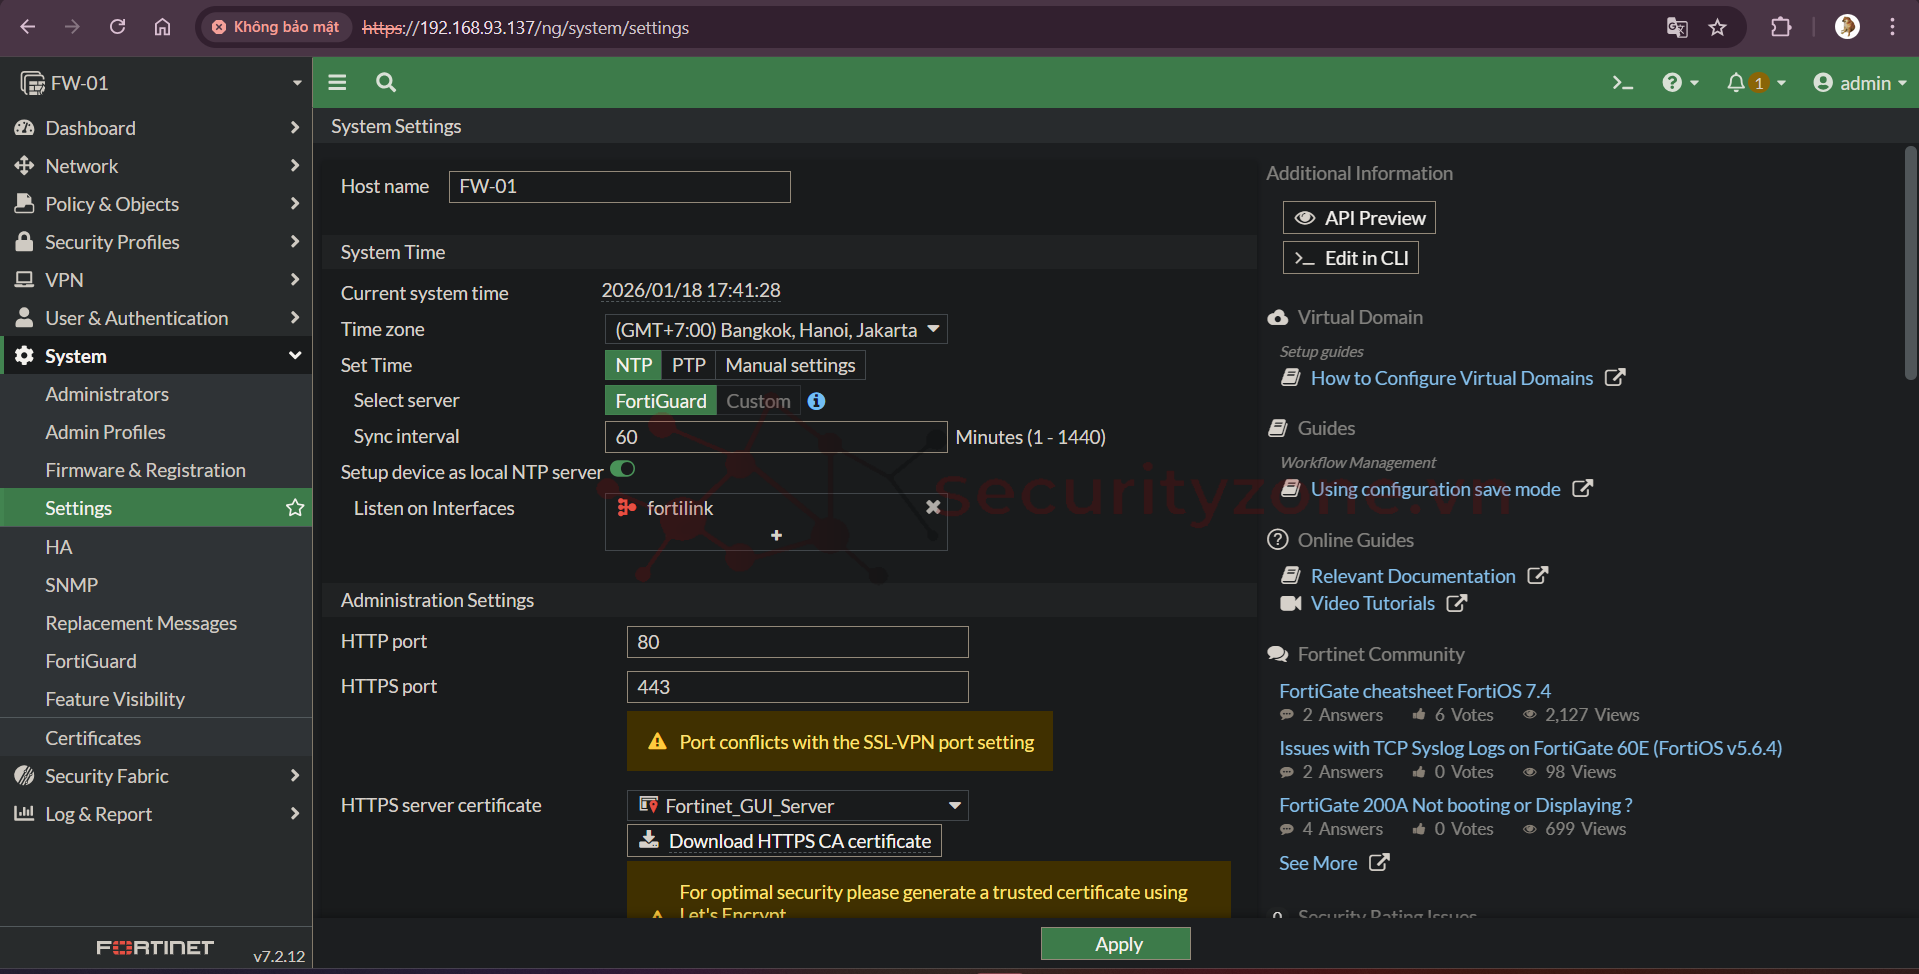Click Download HTTPS CA certificate button
The height and width of the screenshot is (974, 1919).
point(784,841)
